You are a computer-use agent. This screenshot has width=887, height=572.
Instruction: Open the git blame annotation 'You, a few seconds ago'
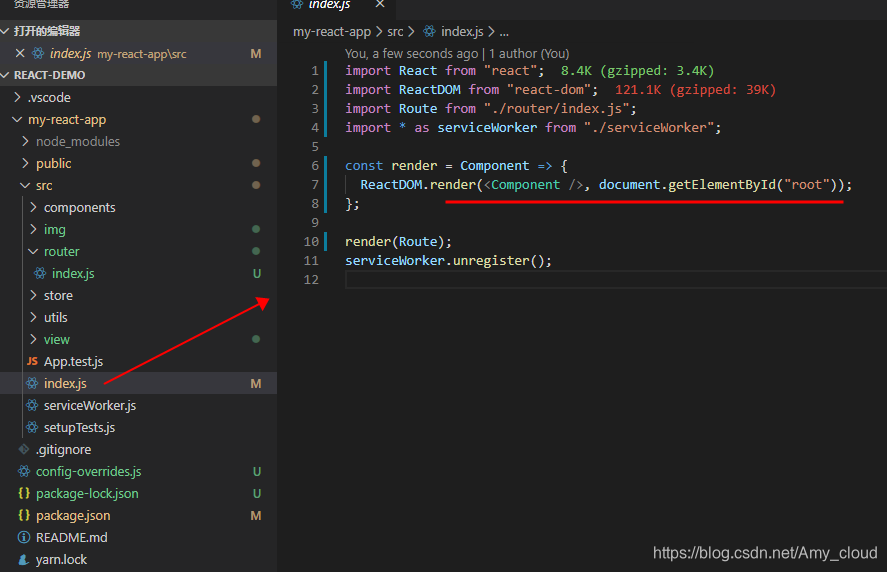411,53
